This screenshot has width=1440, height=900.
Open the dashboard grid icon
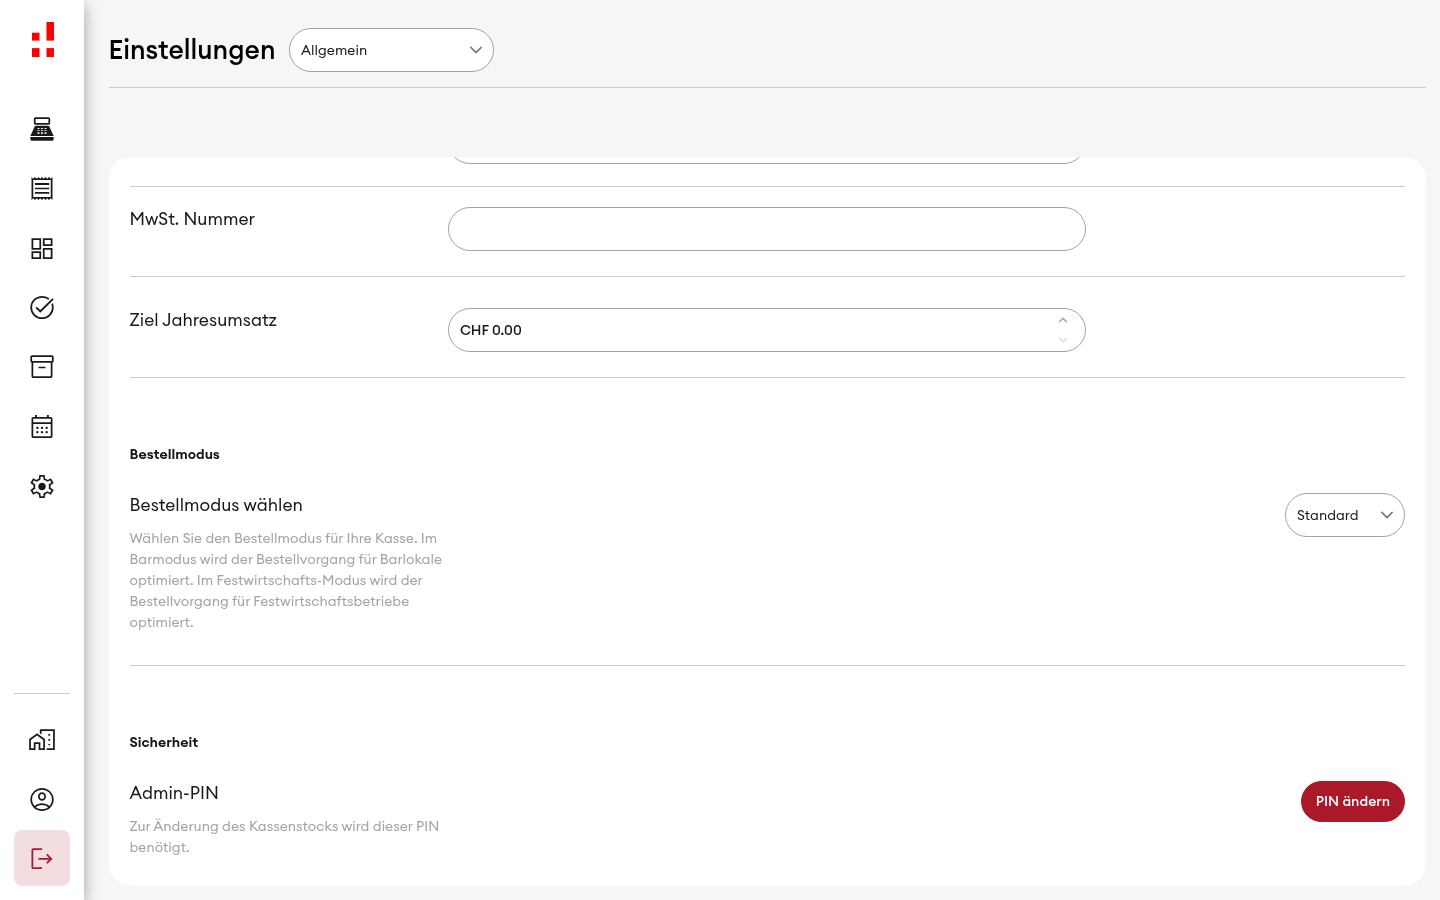42,248
